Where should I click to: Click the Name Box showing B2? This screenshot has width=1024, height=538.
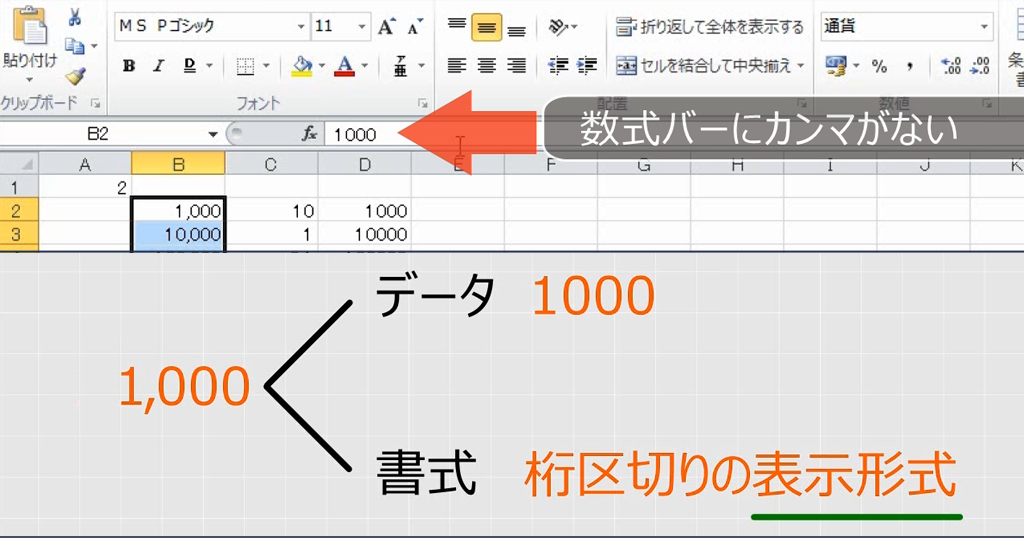tap(98, 134)
